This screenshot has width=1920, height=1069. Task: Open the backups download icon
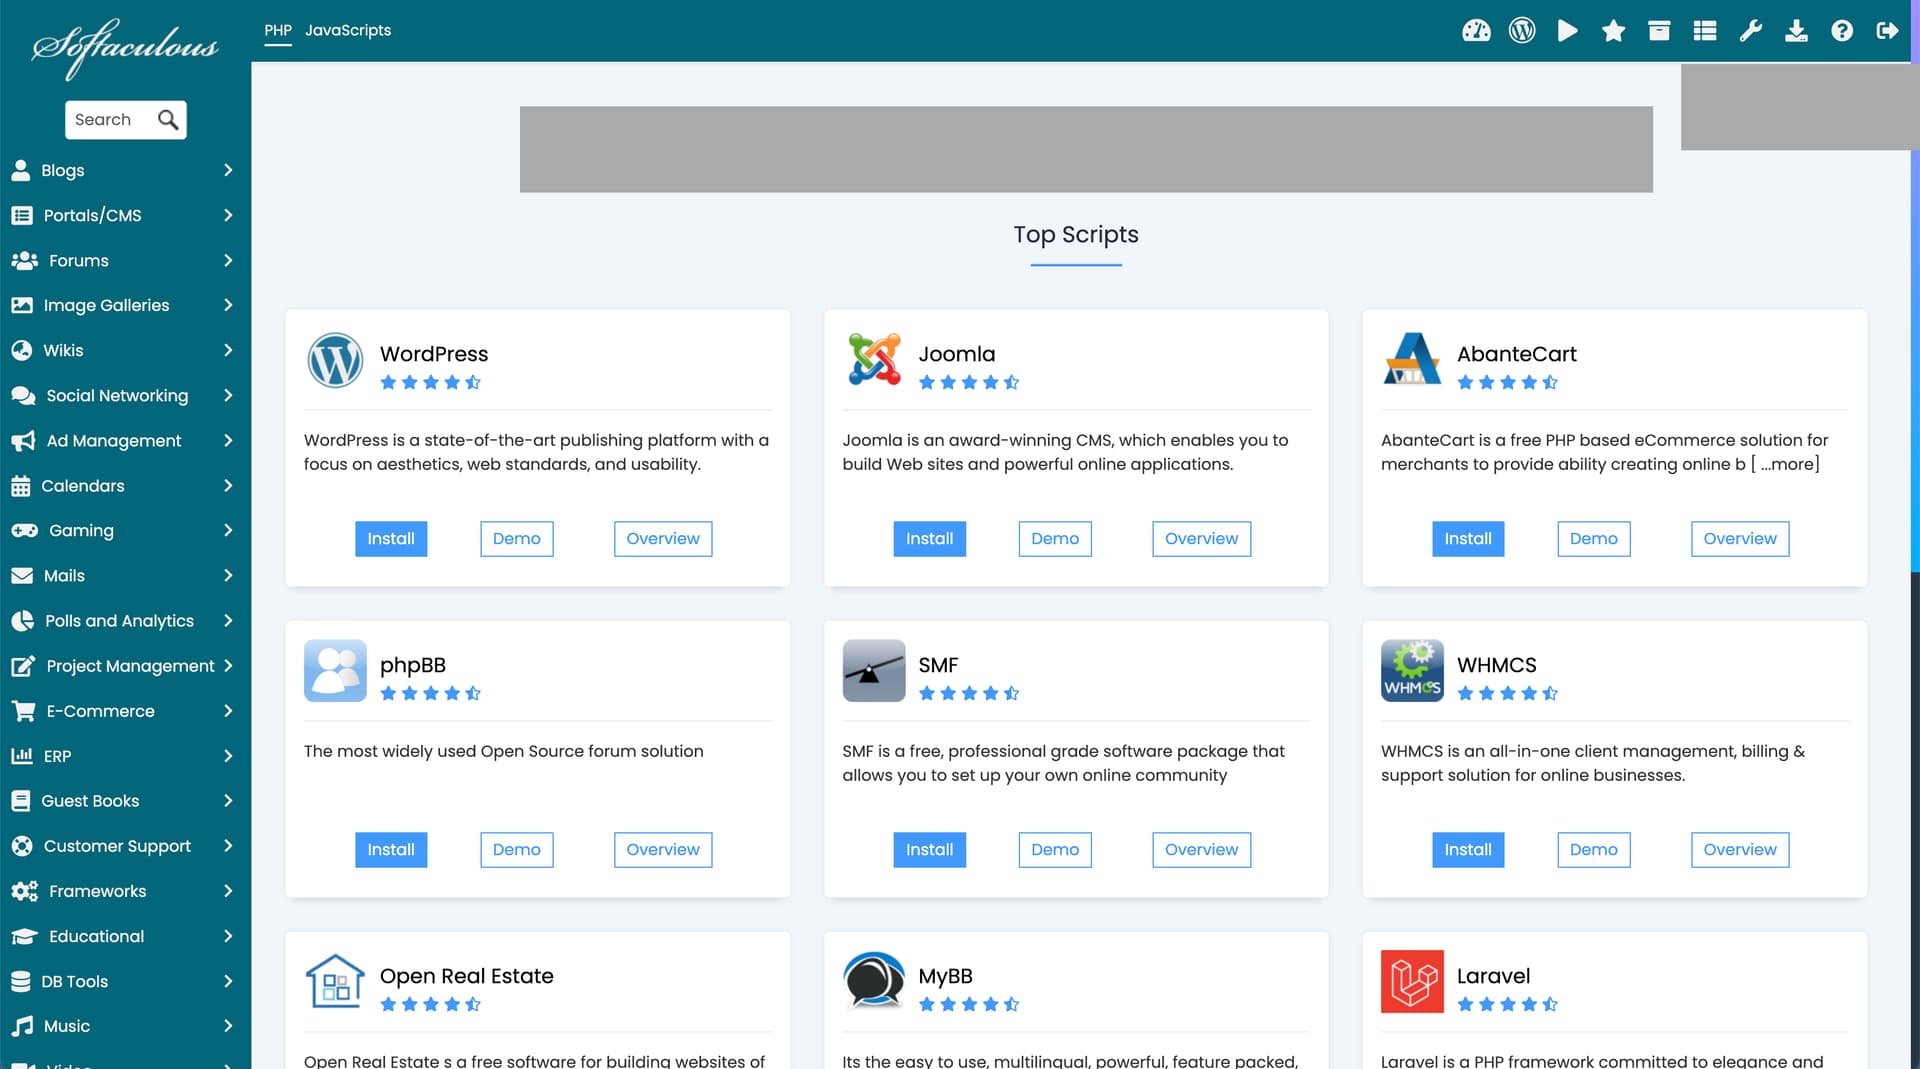[x=1796, y=31]
